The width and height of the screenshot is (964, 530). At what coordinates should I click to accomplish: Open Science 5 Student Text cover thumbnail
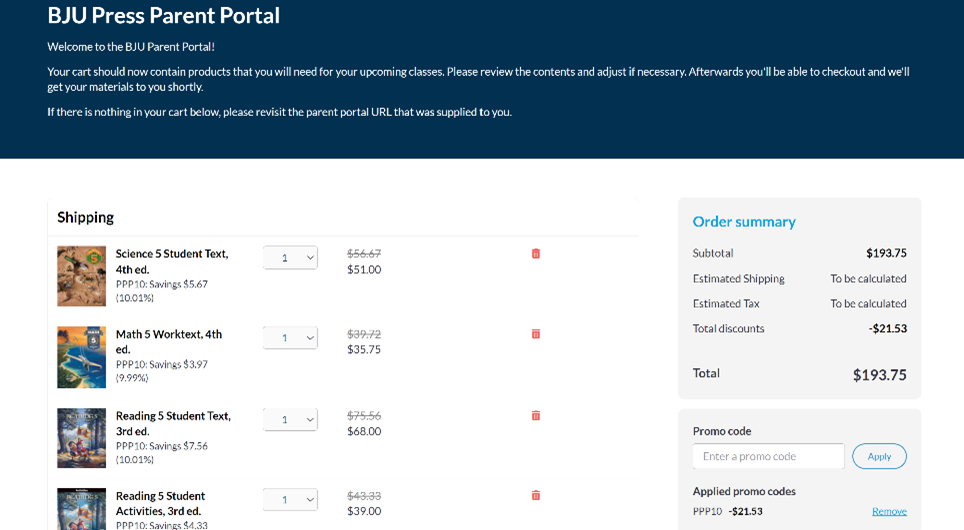pyautogui.click(x=82, y=276)
